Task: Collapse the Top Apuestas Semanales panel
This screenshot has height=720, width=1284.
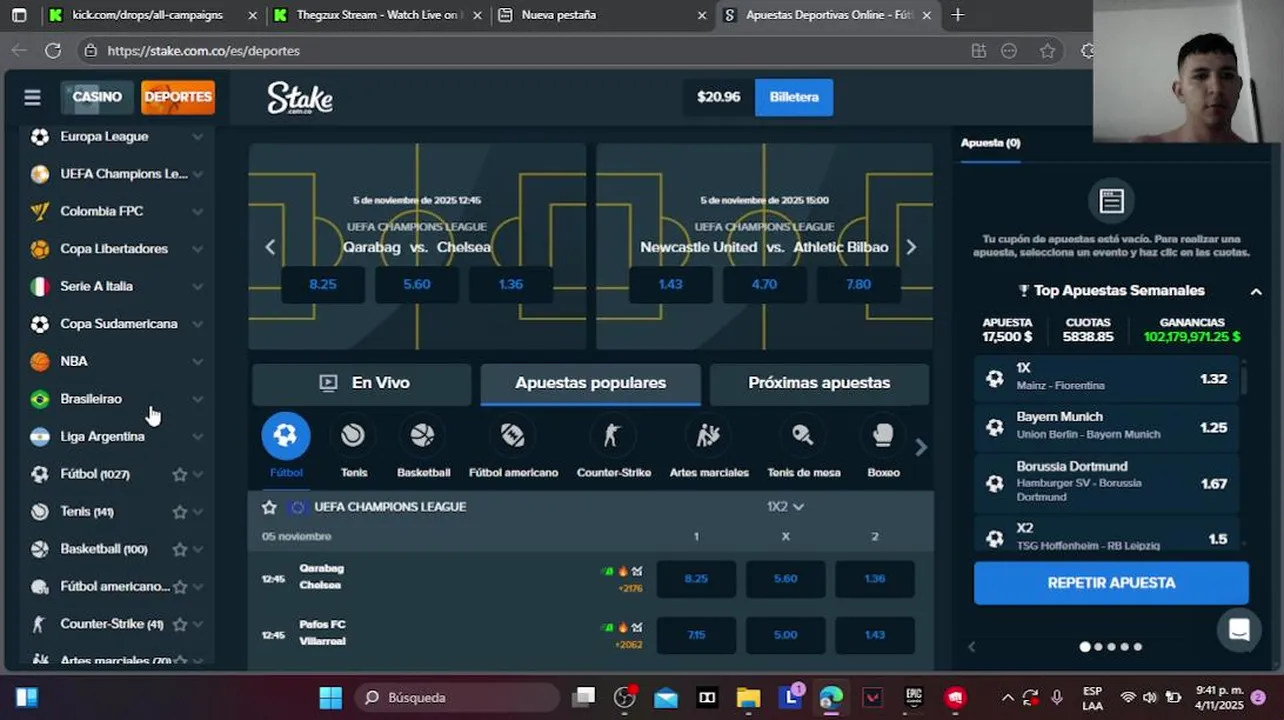Action: click(x=1256, y=291)
